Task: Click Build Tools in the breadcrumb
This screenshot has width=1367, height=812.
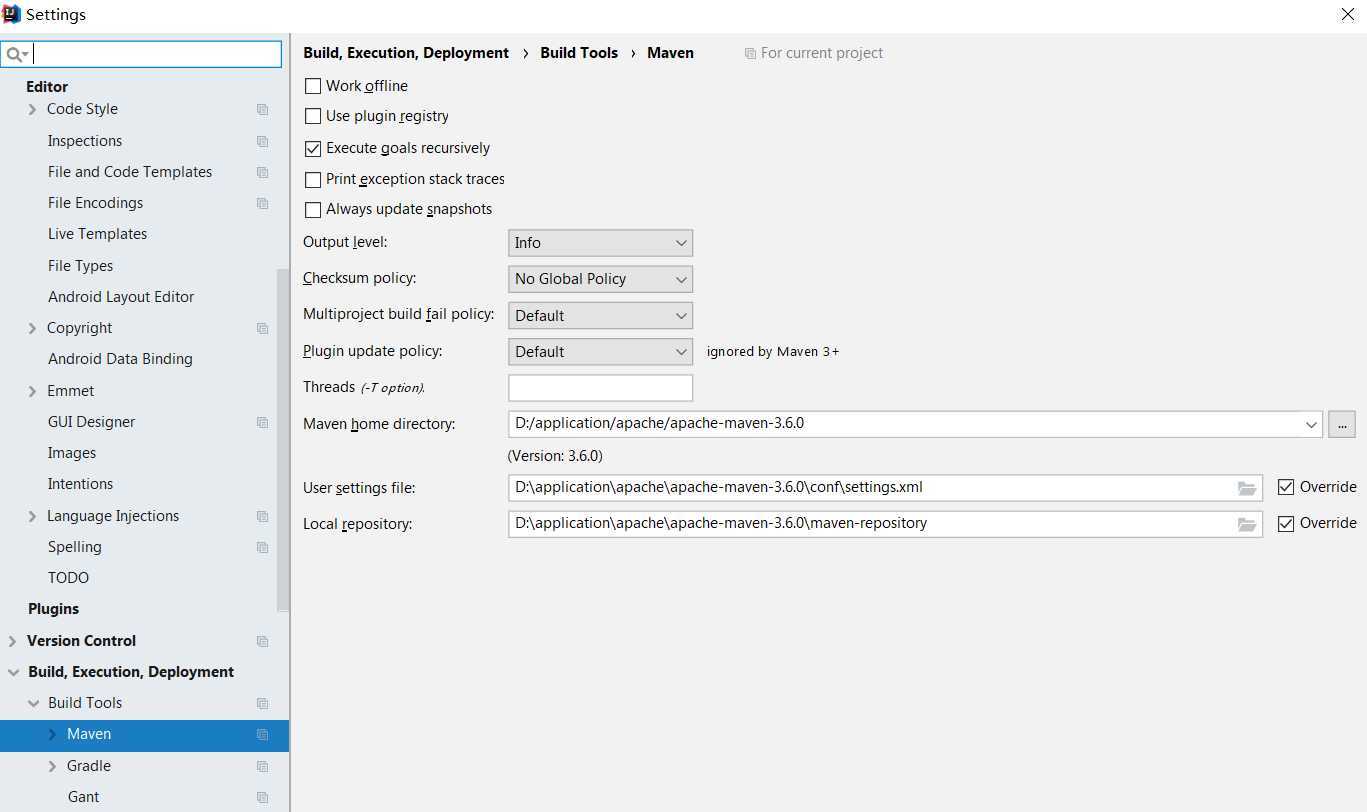Action: click(x=579, y=53)
